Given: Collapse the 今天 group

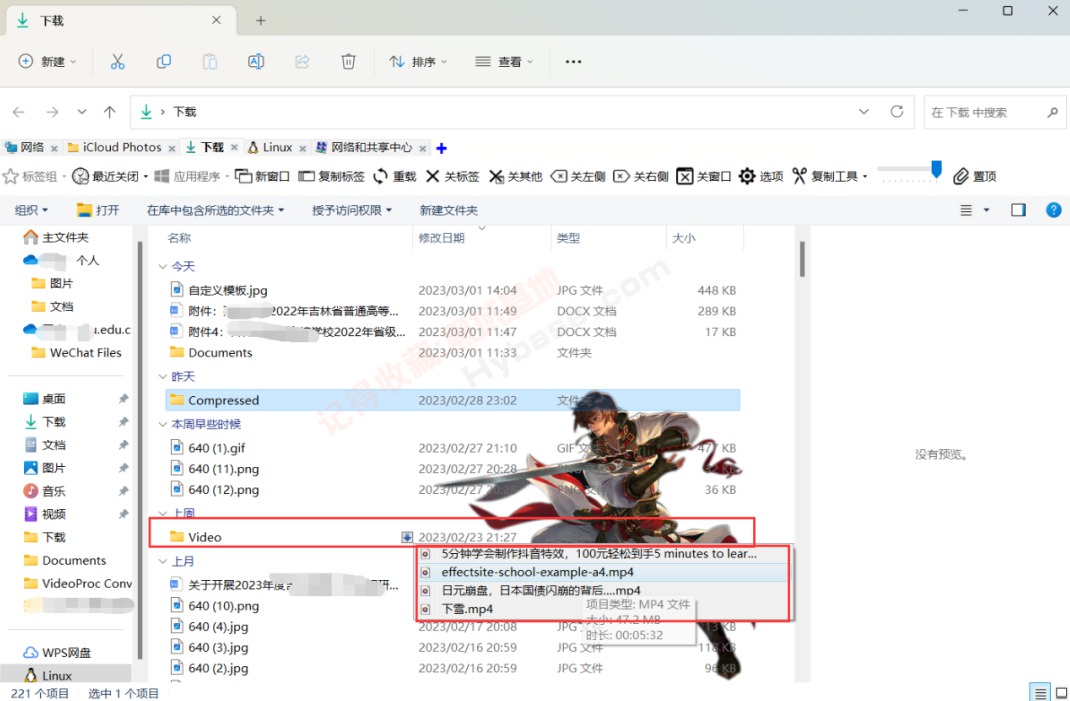Looking at the screenshot, I should (x=162, y=266).
